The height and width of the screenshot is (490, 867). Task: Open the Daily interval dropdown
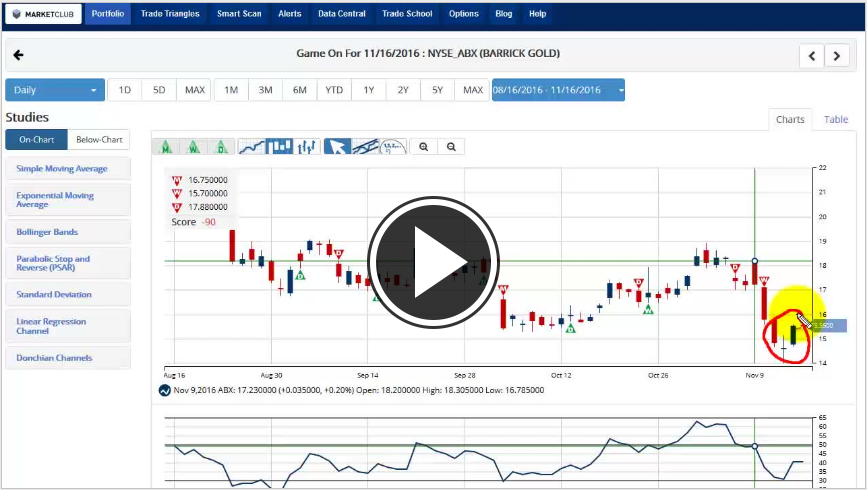pyautogui.click(x=55, y=90)
